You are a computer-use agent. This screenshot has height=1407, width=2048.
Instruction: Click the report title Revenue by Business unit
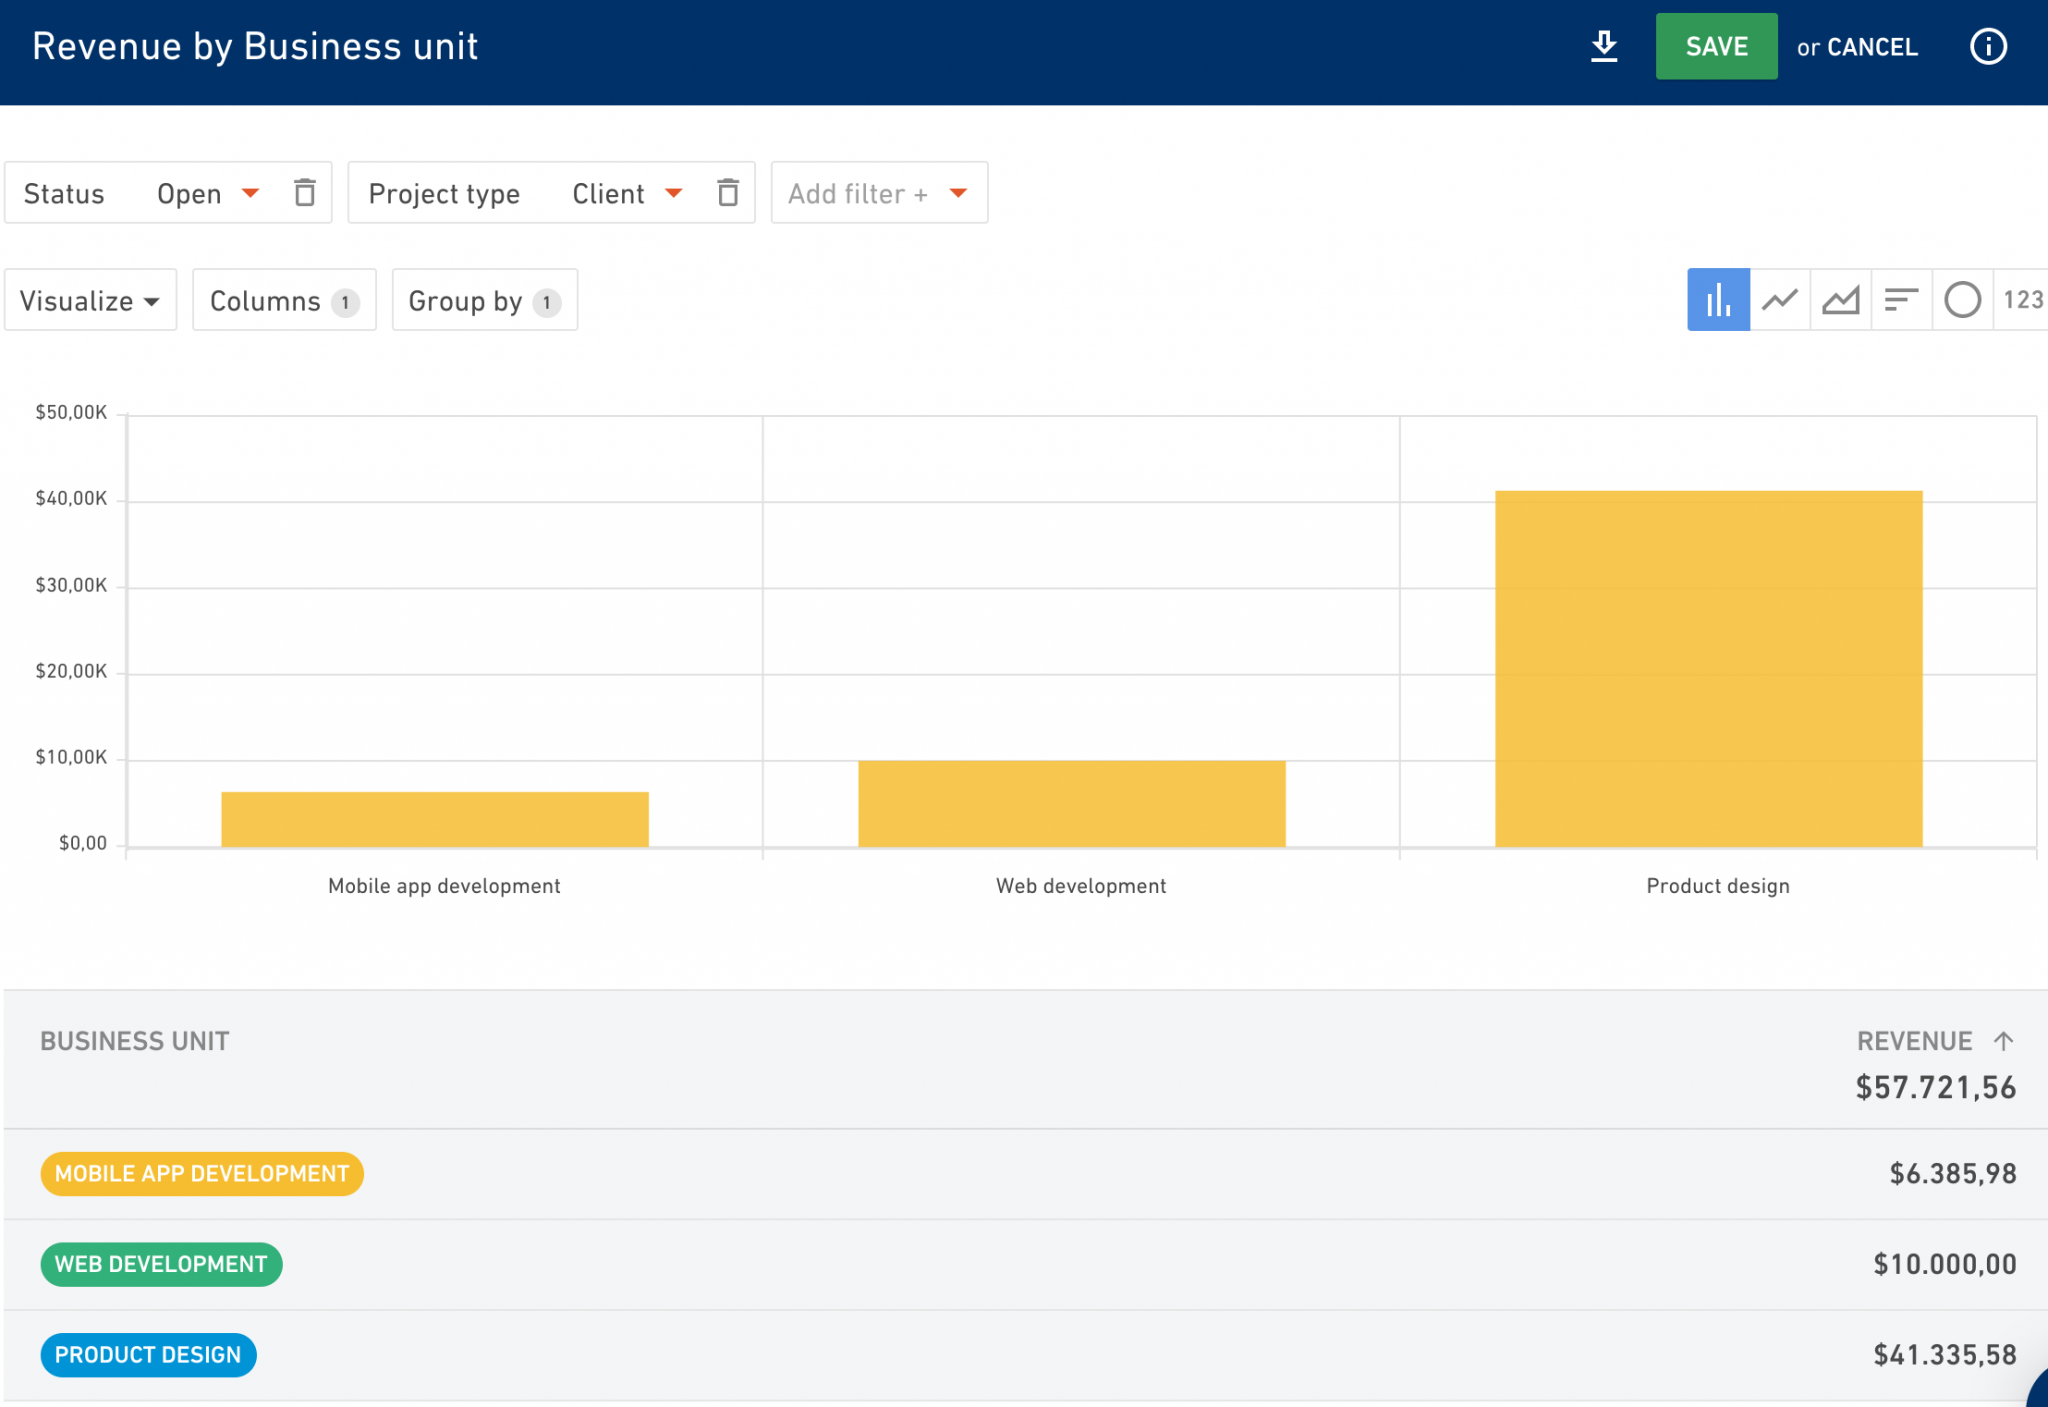pyautogui.click(x=255, y=46)
